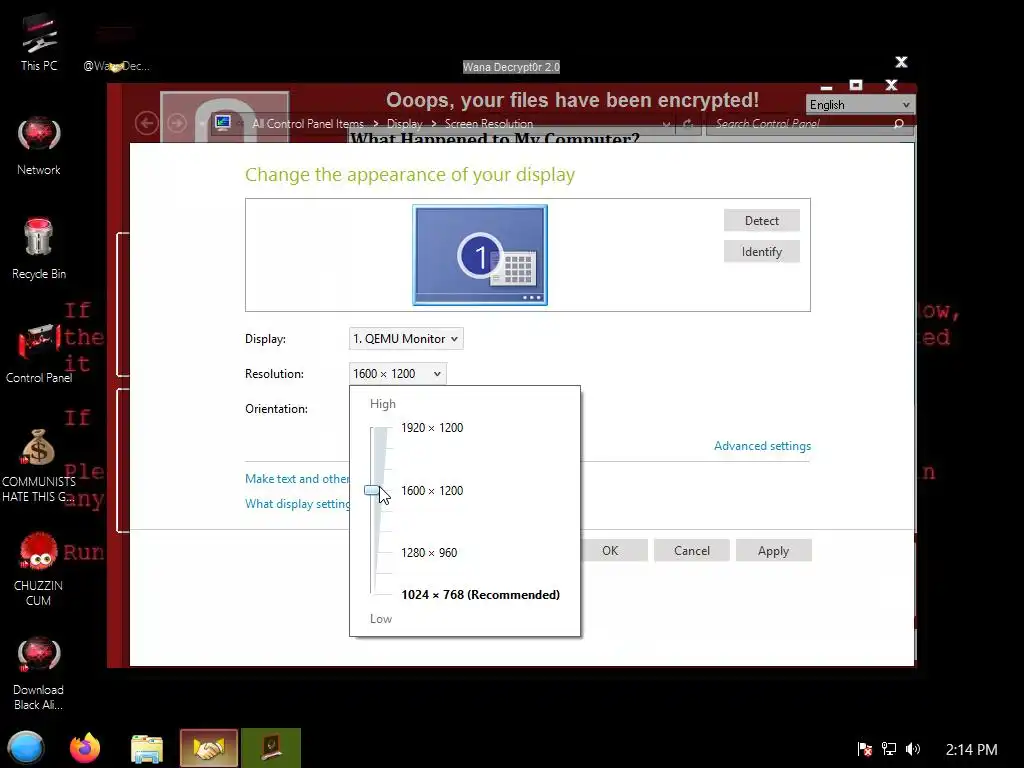Open the Display dropdown QEMU Monitor
1024x768 pixels.
point(406,338)
